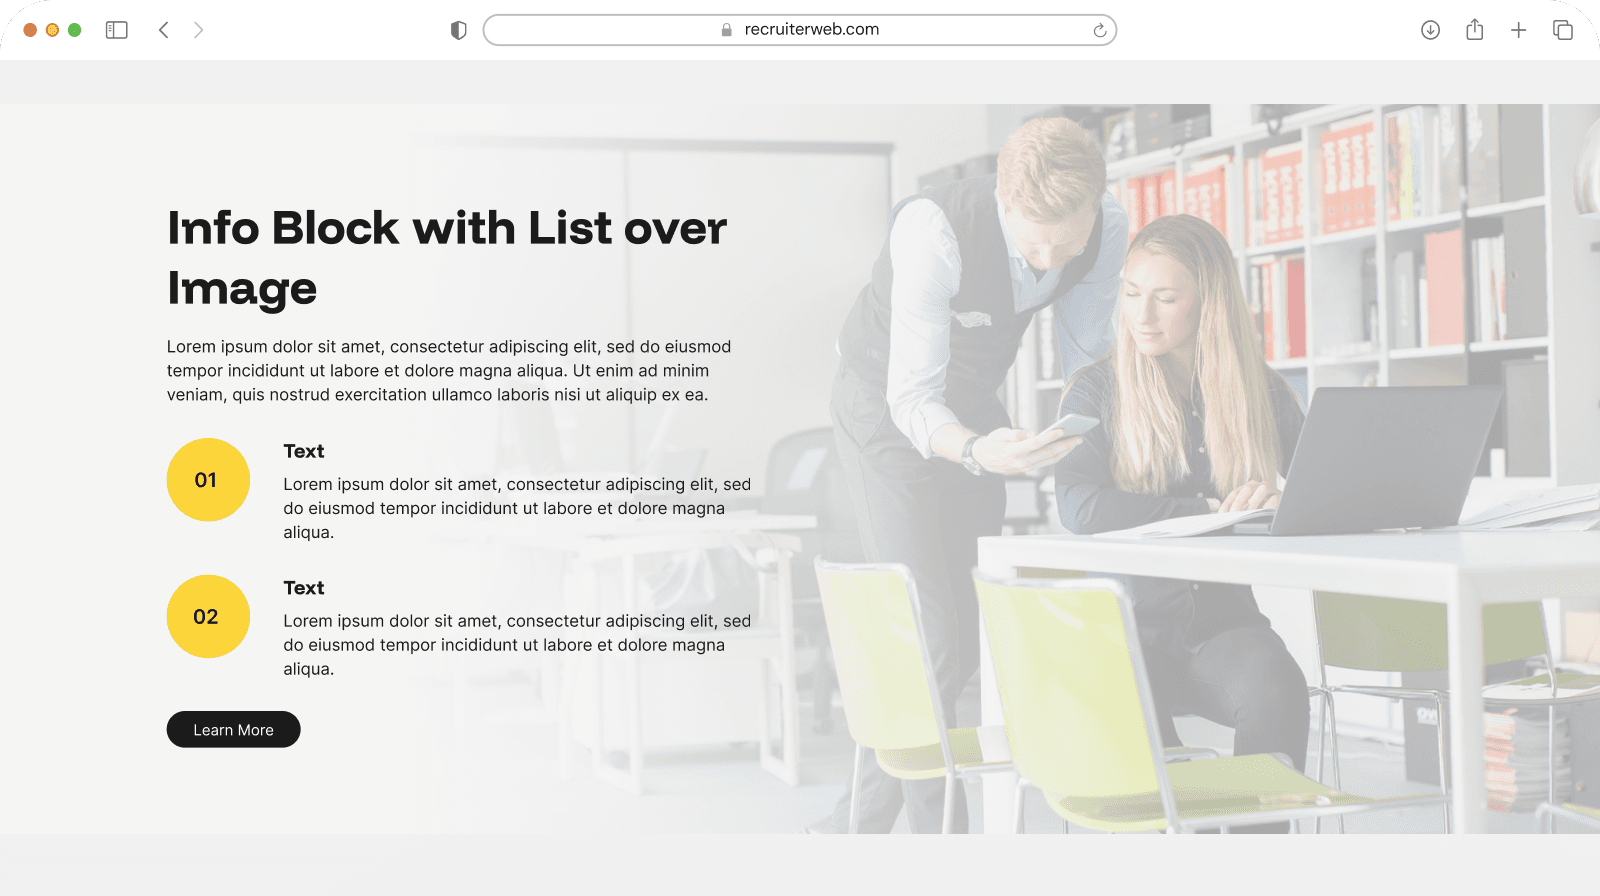The height and width of the screenshot is (896, 1600).
Task: Open the share sheet icon
Action: (x=1475, y=29)
